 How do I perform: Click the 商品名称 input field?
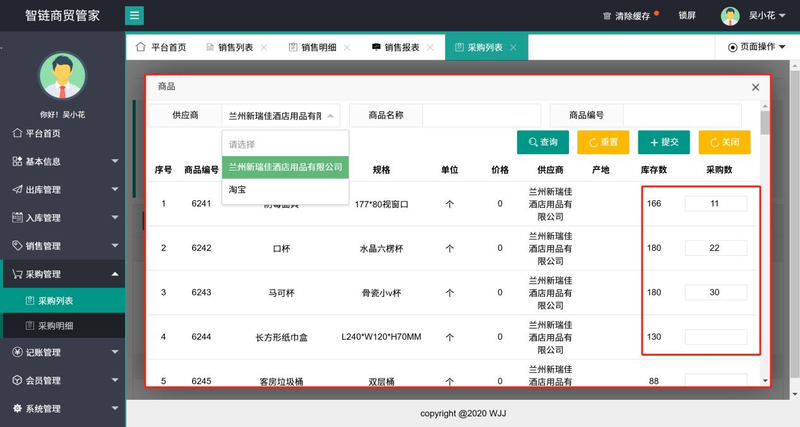click(482, 115)
